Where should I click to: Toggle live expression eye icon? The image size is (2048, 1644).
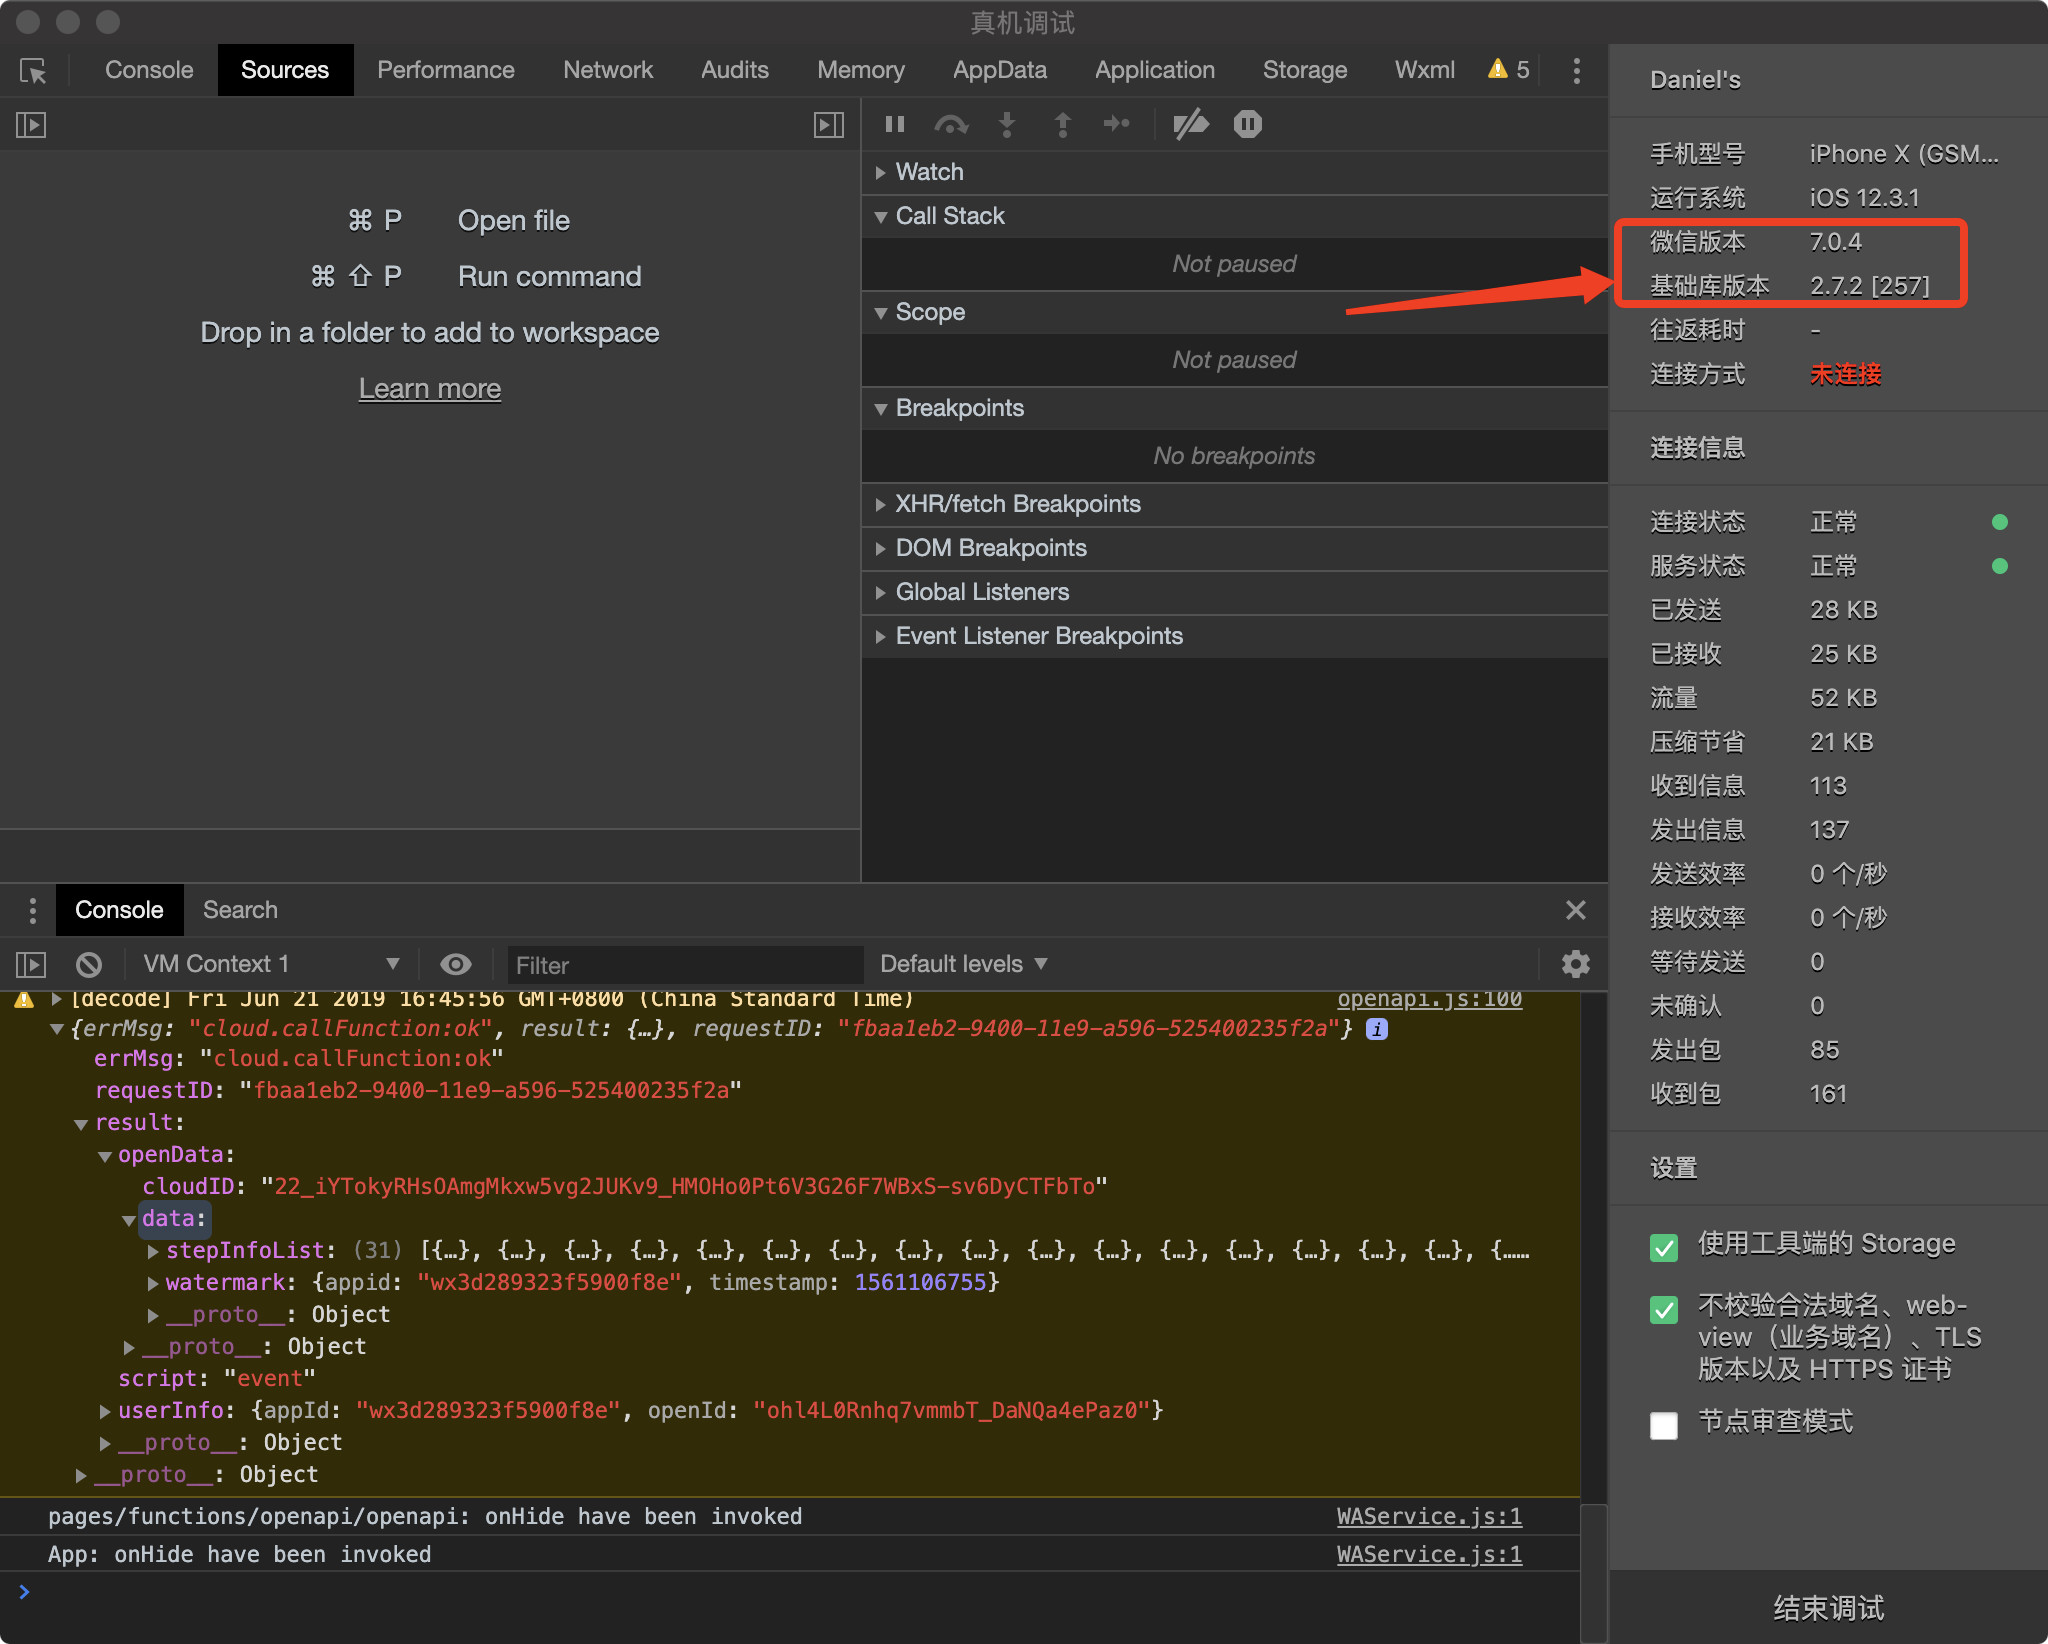pos(456,964)
